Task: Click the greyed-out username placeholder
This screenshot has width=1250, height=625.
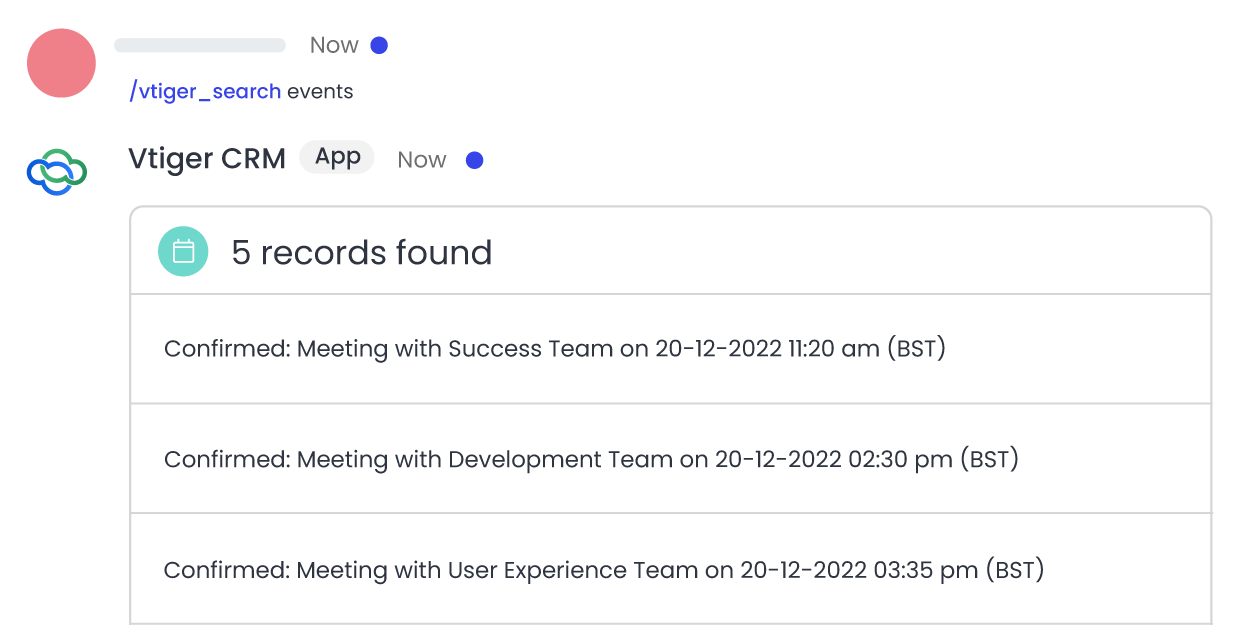Action: coord(200,45)
